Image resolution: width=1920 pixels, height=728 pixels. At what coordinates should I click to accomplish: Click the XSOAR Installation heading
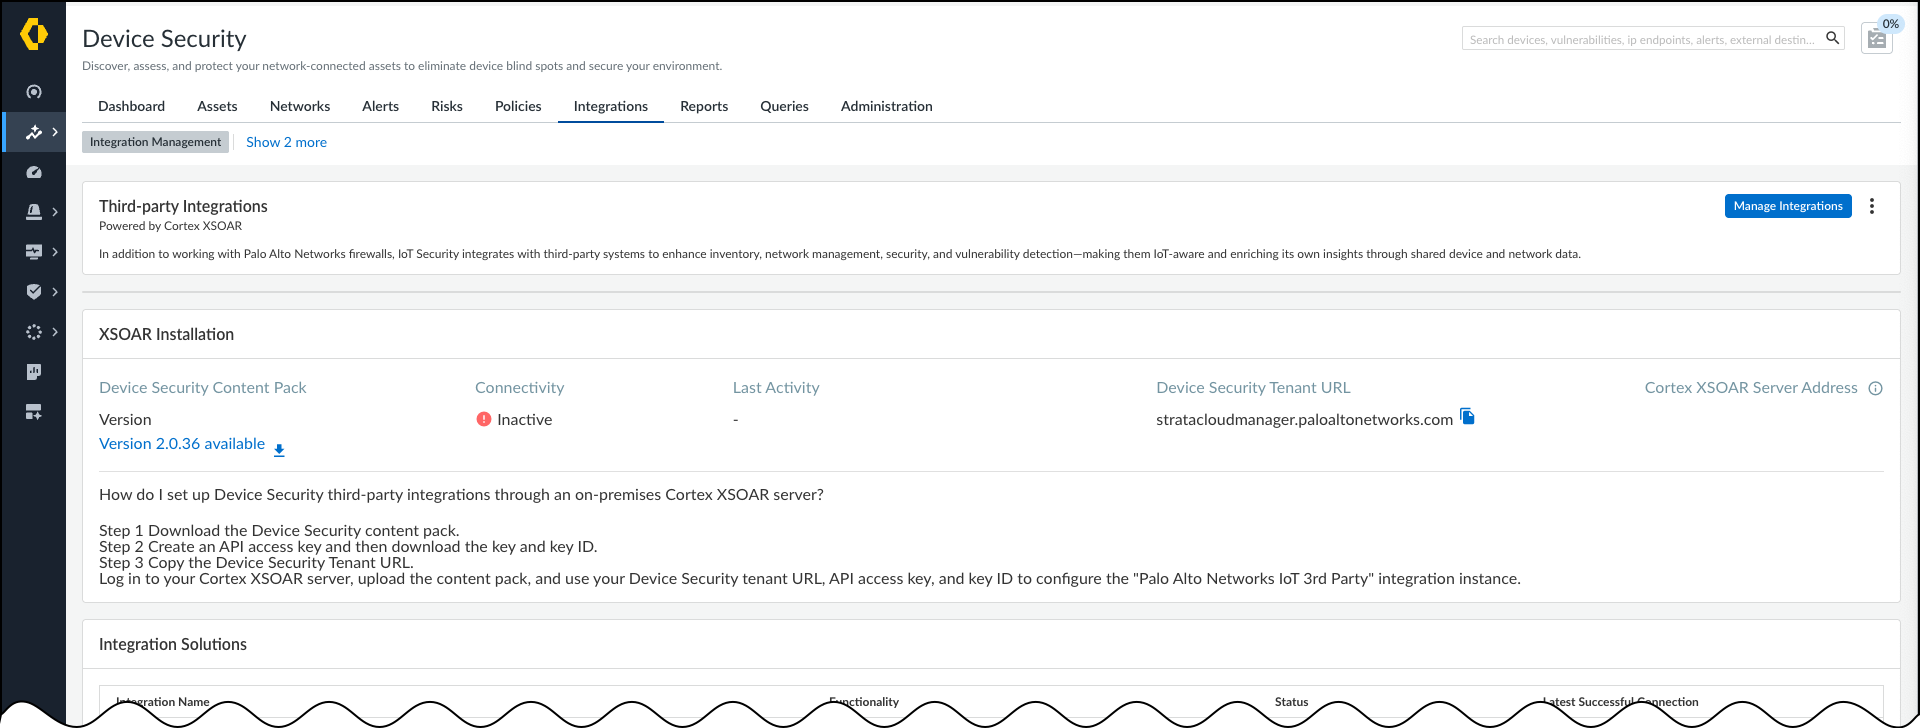coord(166,334)
